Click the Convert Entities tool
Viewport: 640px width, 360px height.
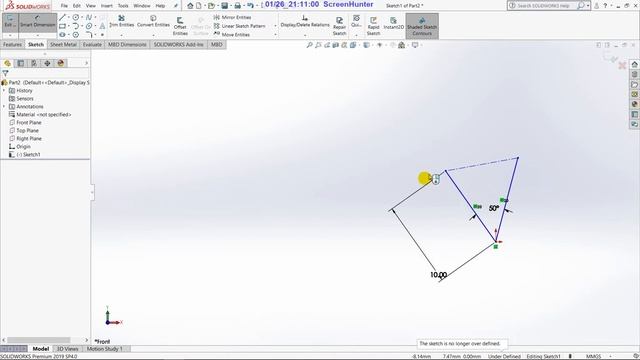pos(153,21)
